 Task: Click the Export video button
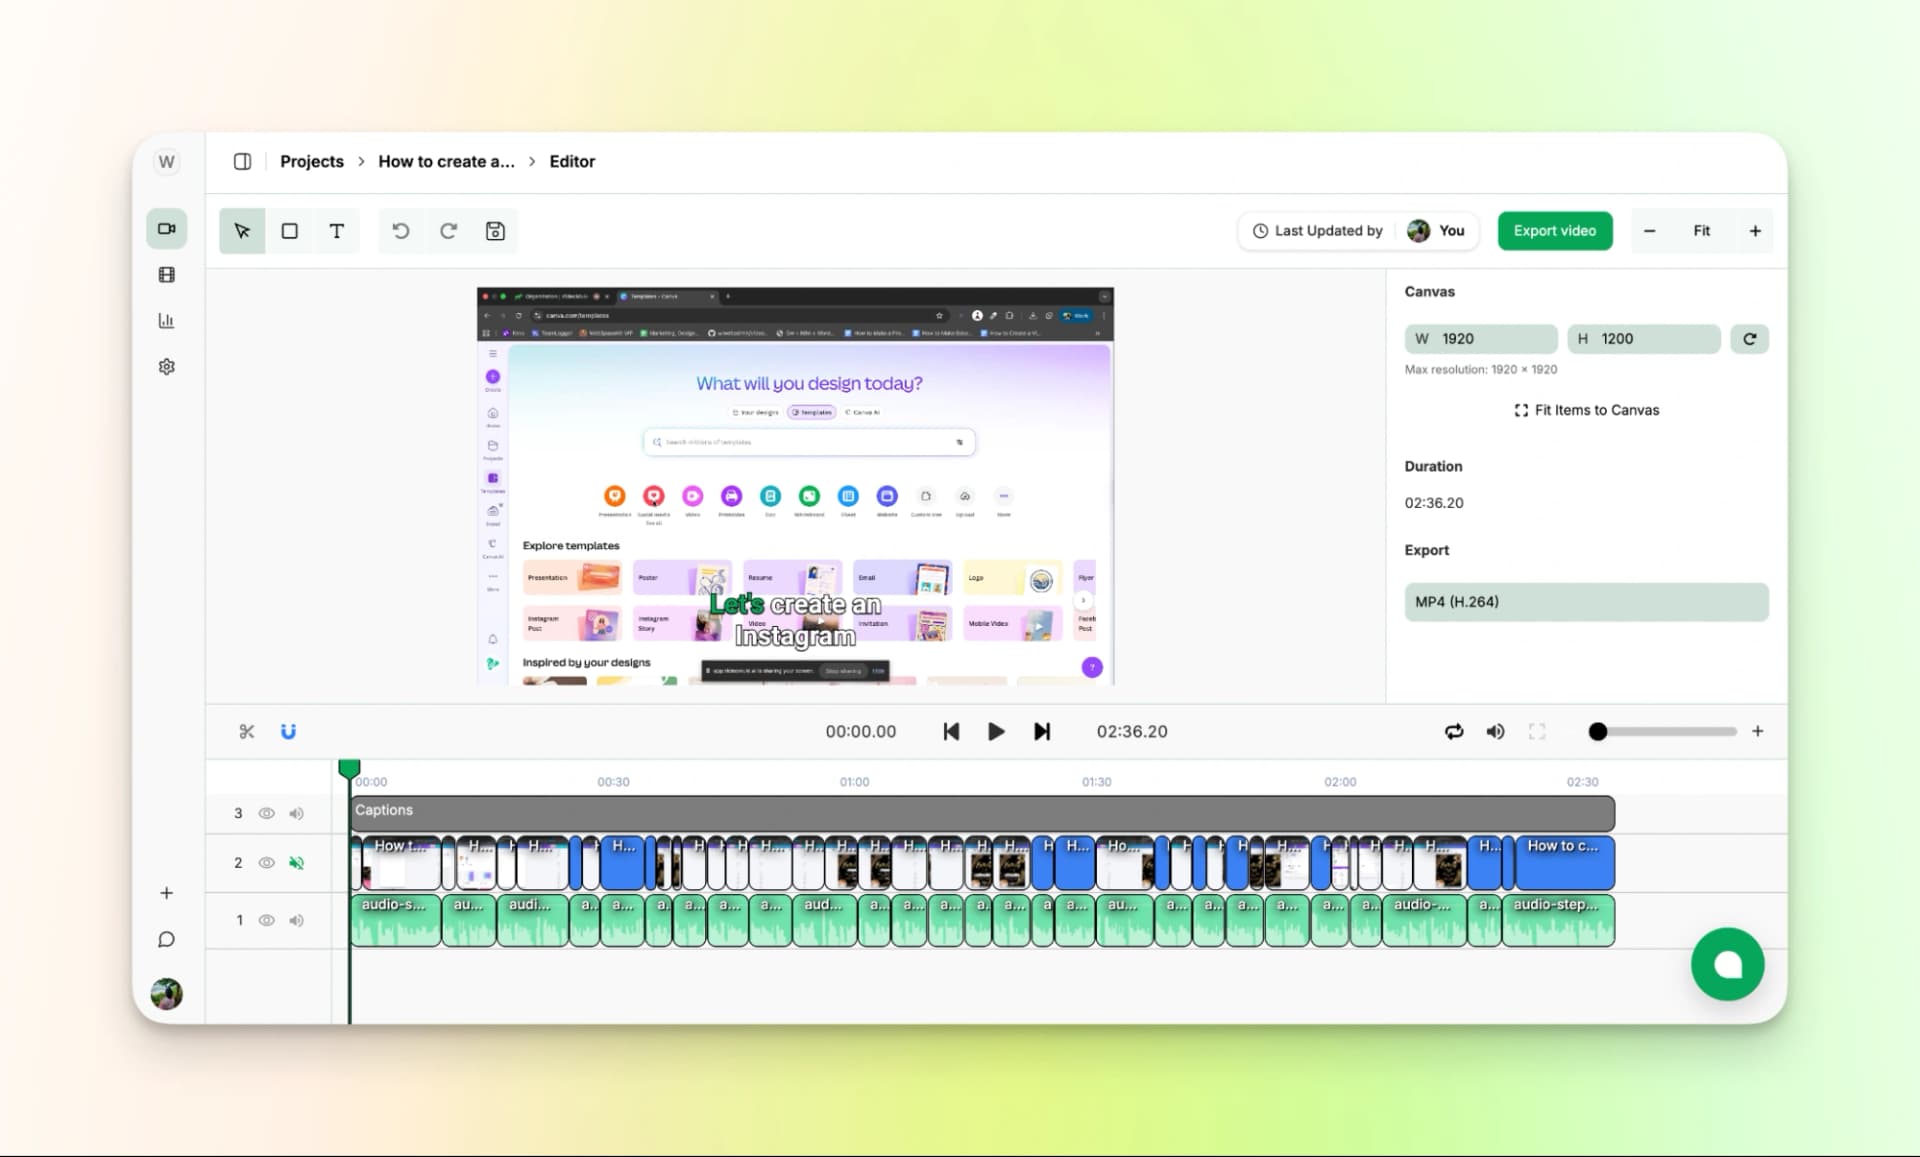click(x=1554, y=230)
